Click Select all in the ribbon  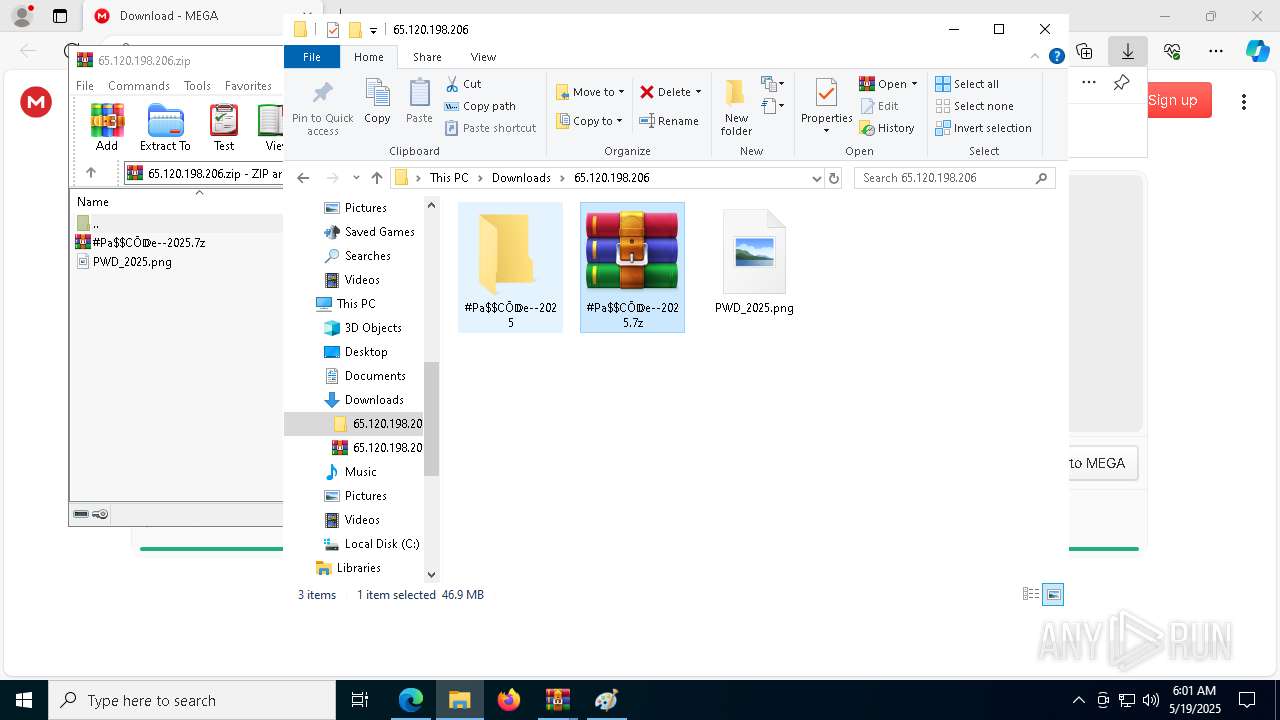click(967, 84)
